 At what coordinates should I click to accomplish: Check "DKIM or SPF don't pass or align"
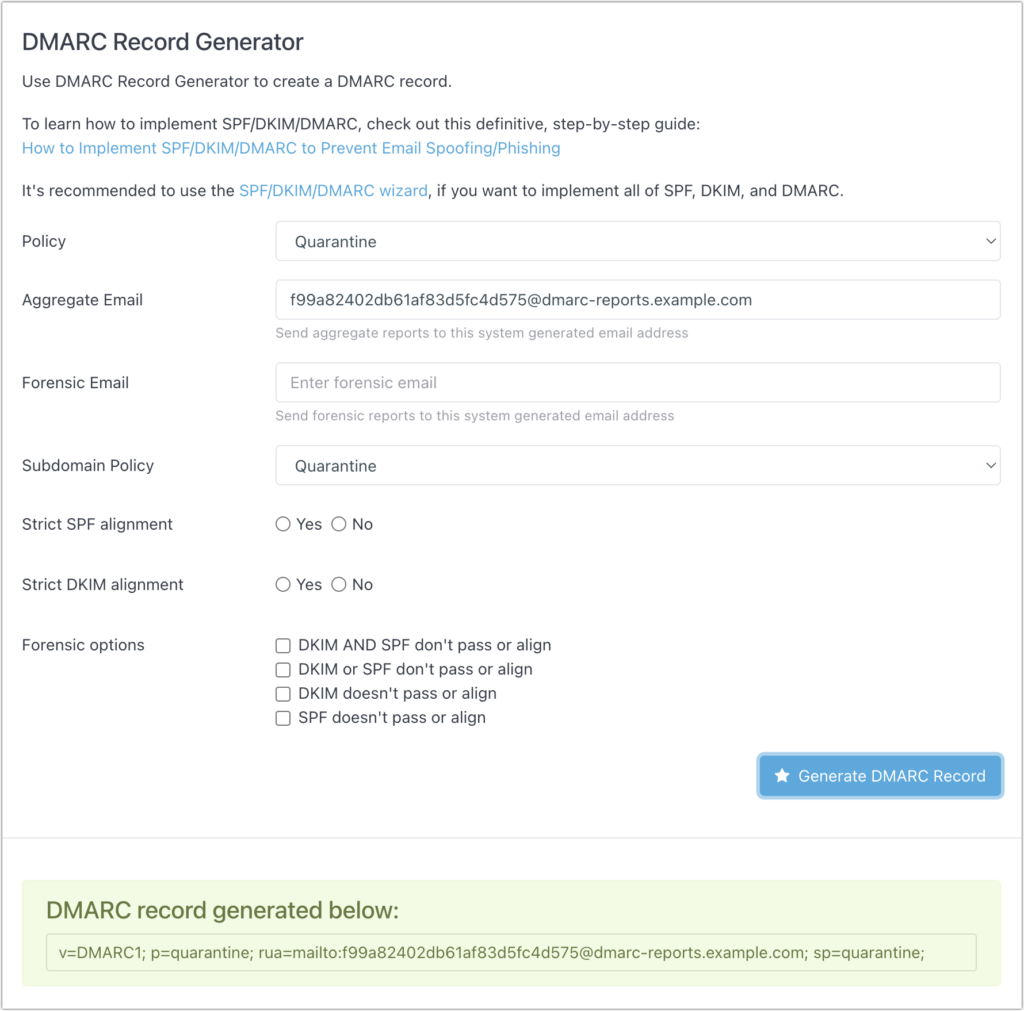(x=283, y=670)
